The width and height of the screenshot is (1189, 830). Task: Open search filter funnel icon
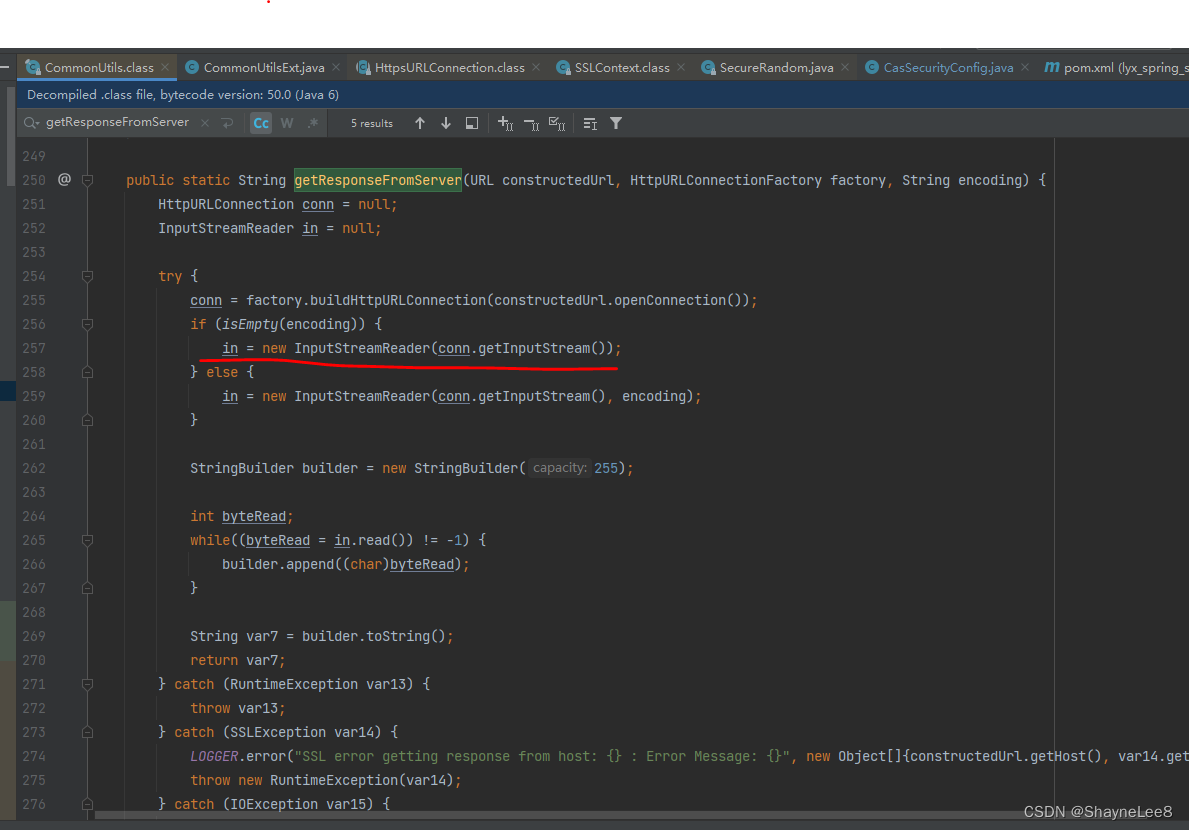(x=616, y=123)
